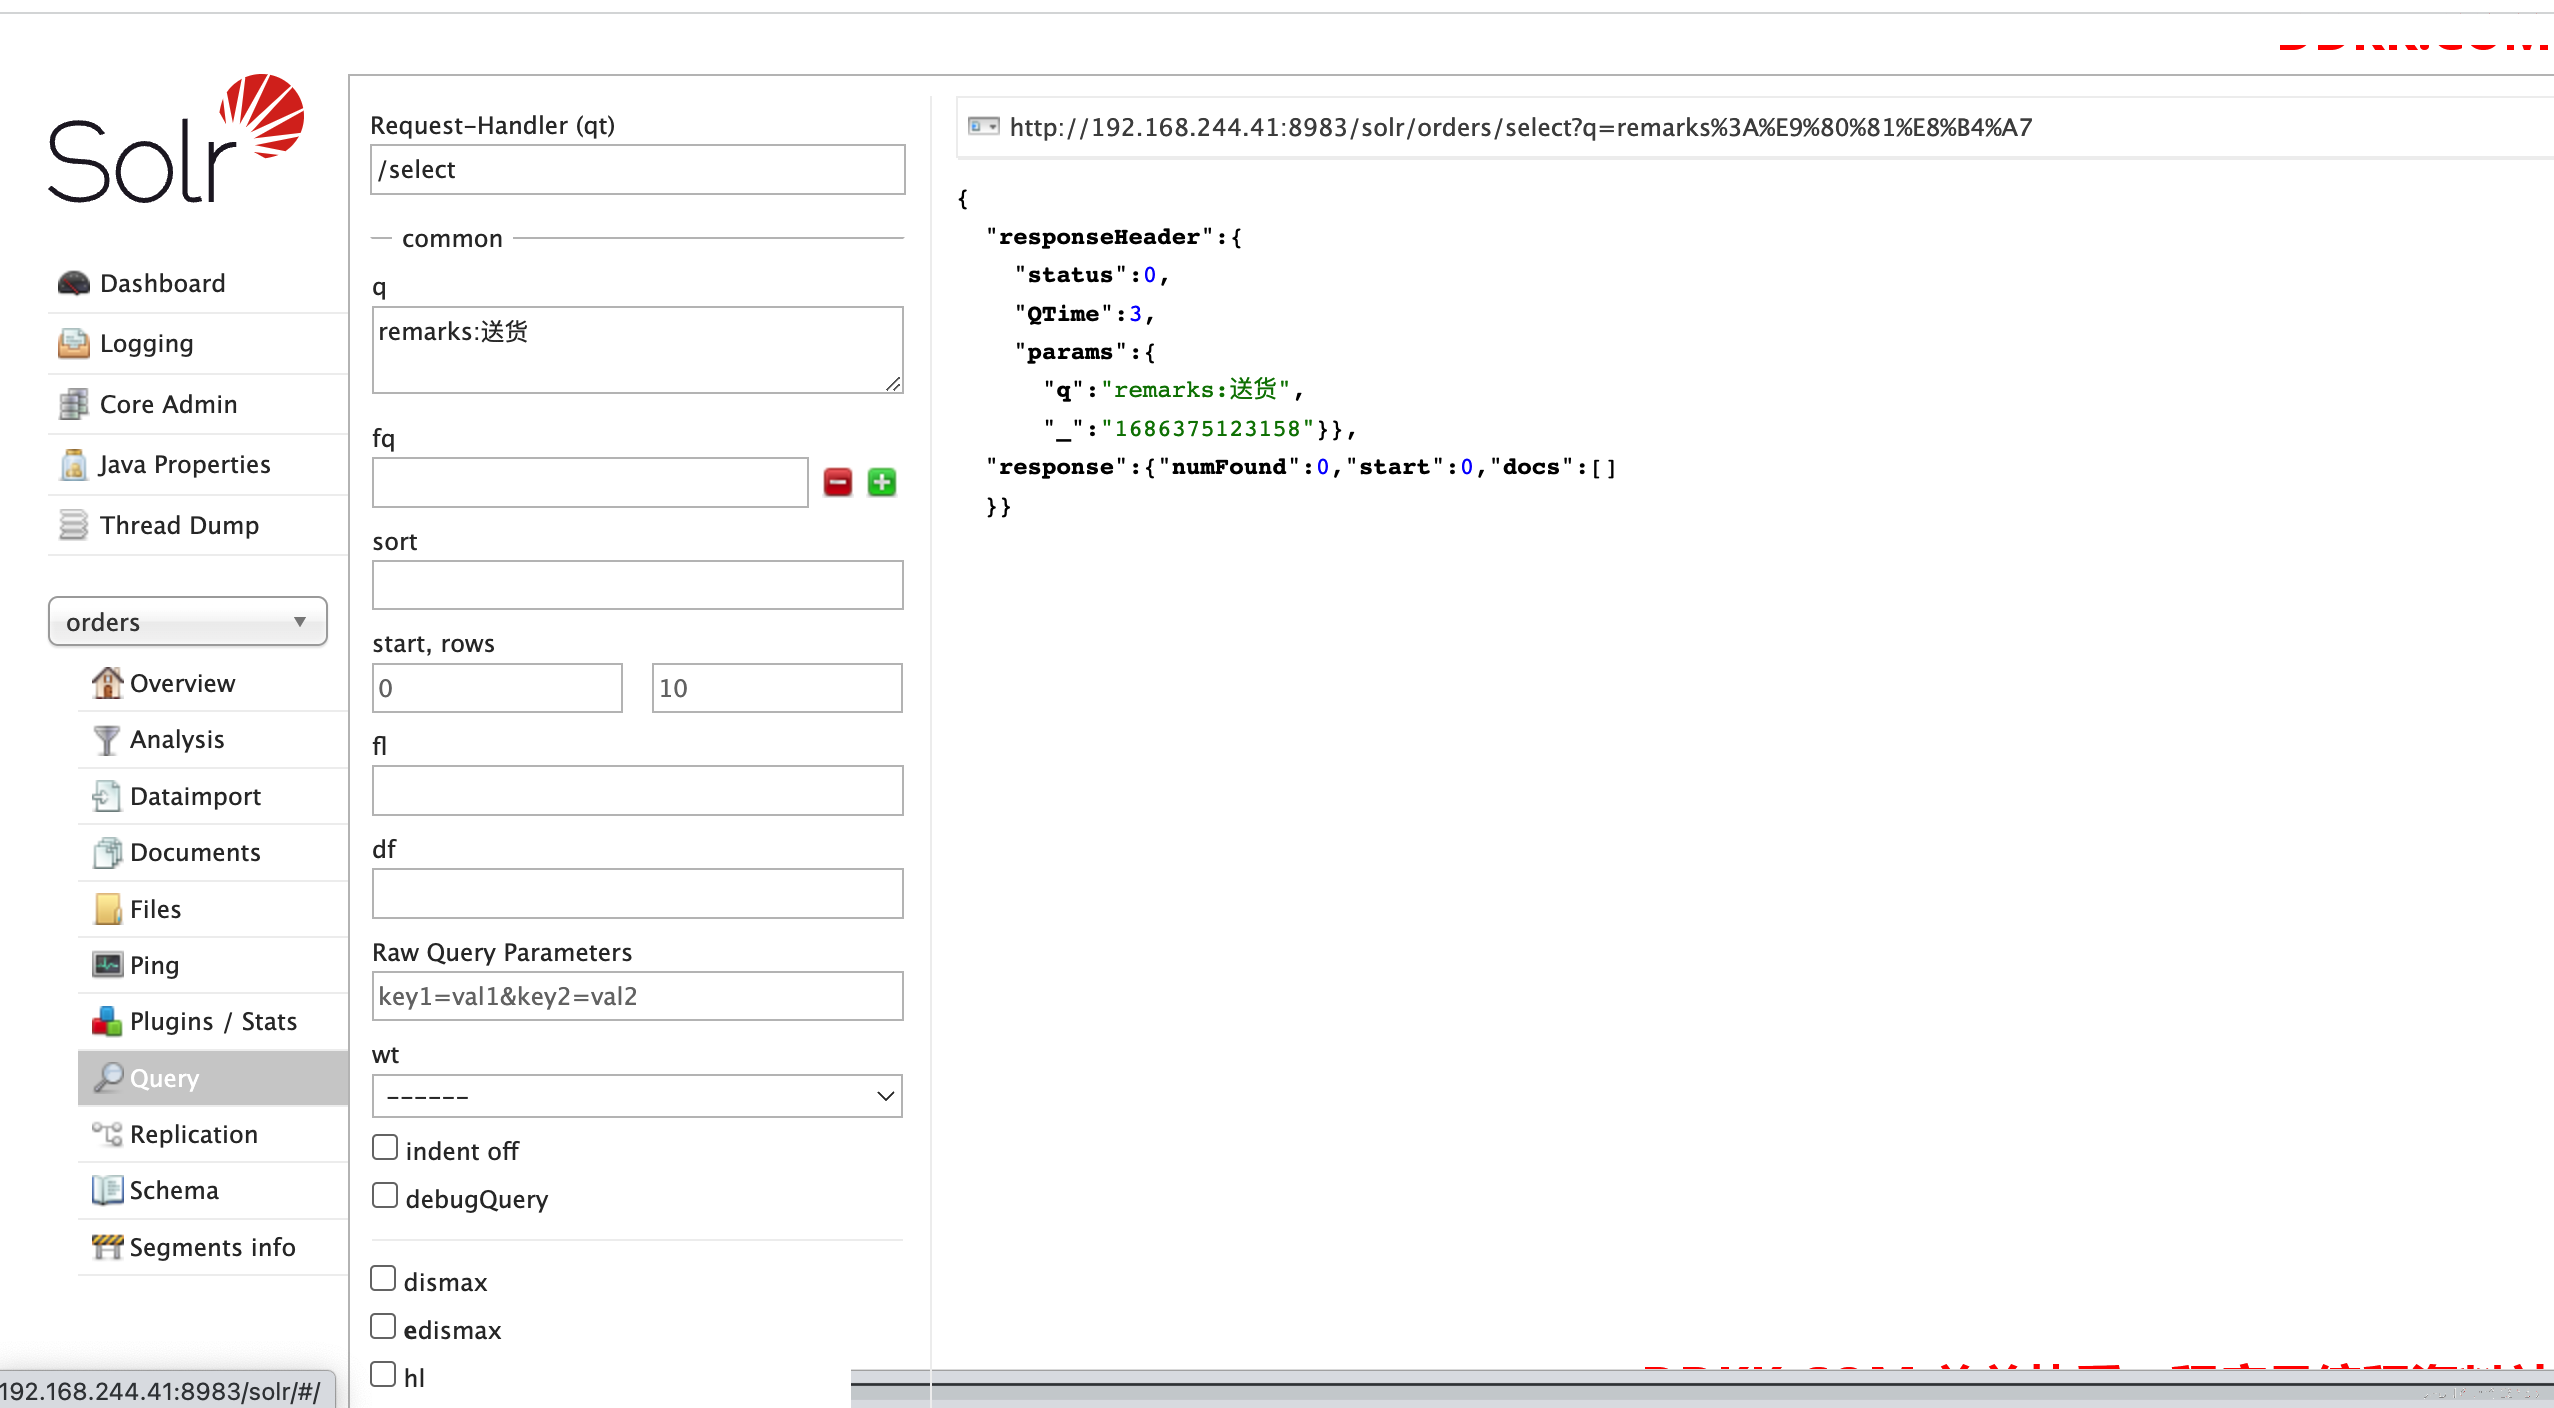
Task: Select Core Admin from sidebar
Action: point(168,402)
